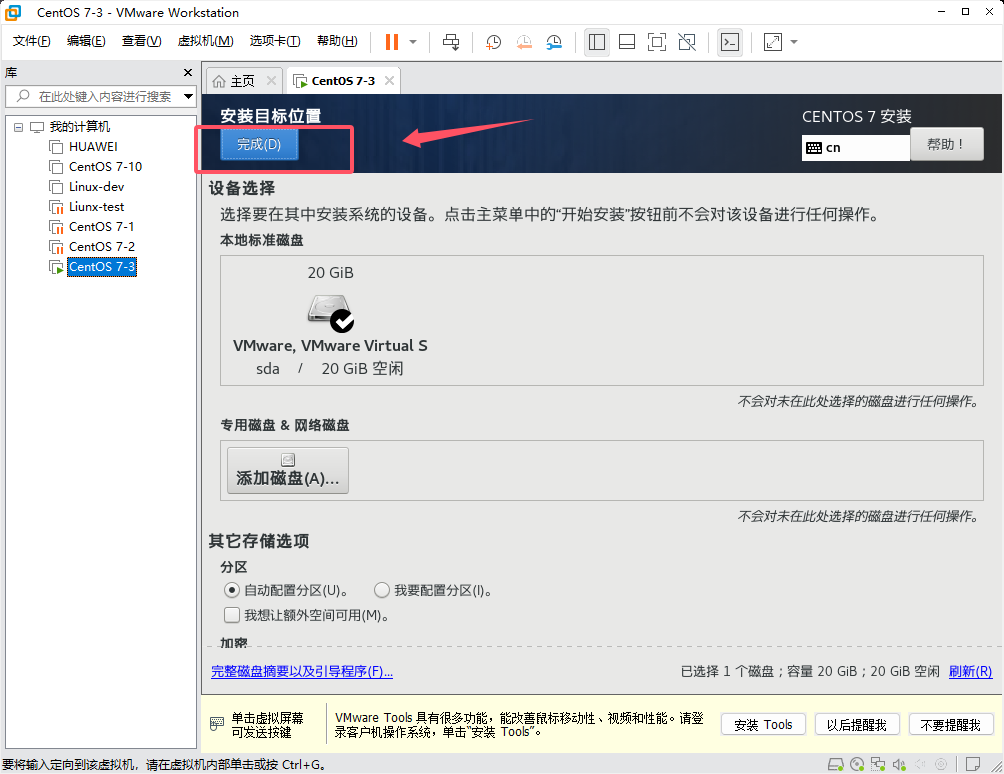Close the 主页 tab
Screen dimensions: 1004x774
[271, 81]
